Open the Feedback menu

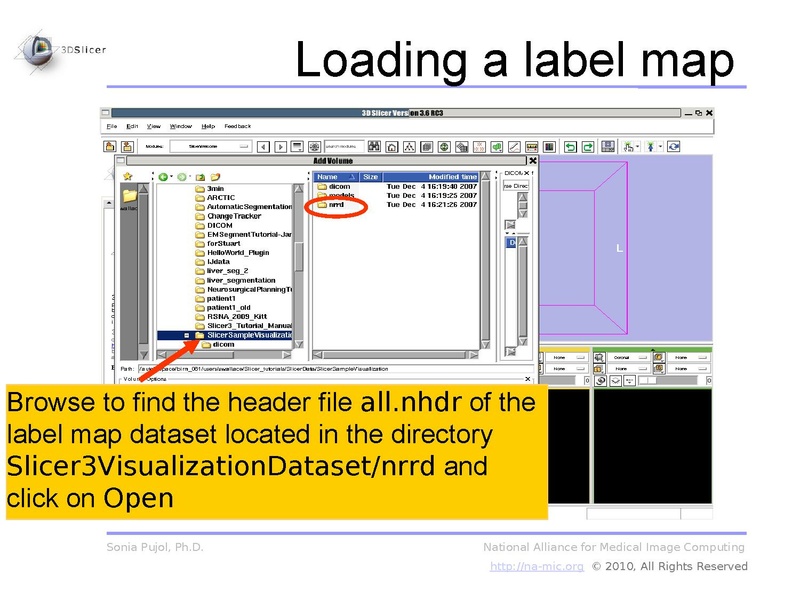237,128
